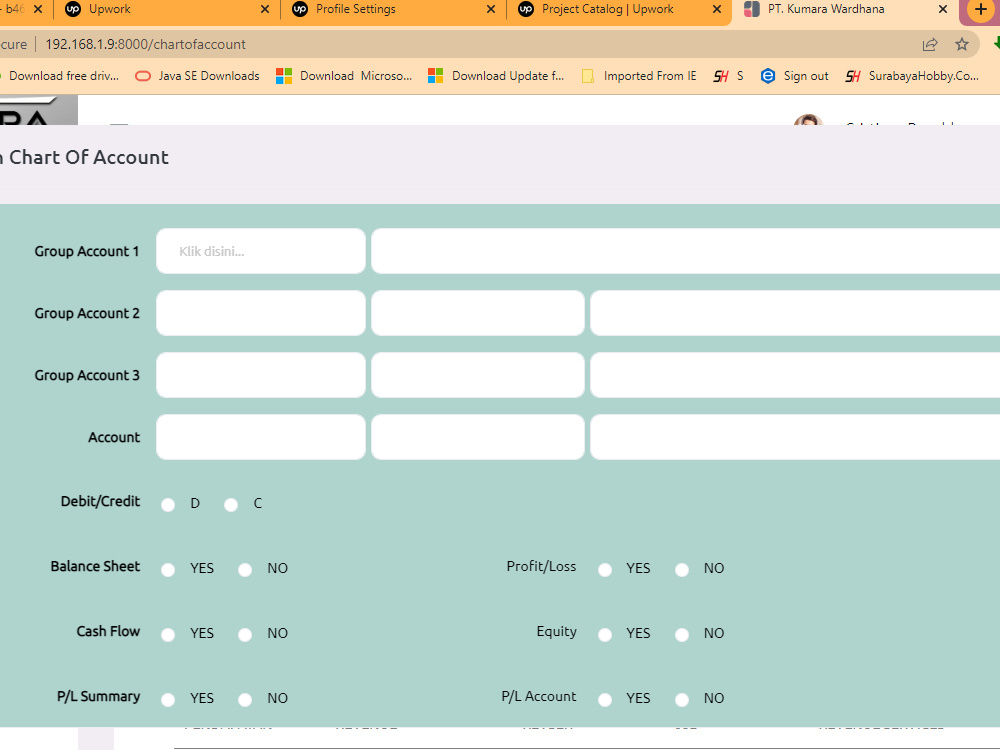
Task: Bookmark this page with star icon
Action: tap(962, 45)
